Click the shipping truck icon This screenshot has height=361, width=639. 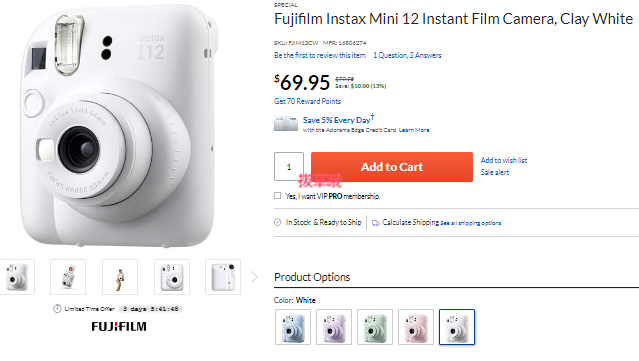tap(376, 223)
